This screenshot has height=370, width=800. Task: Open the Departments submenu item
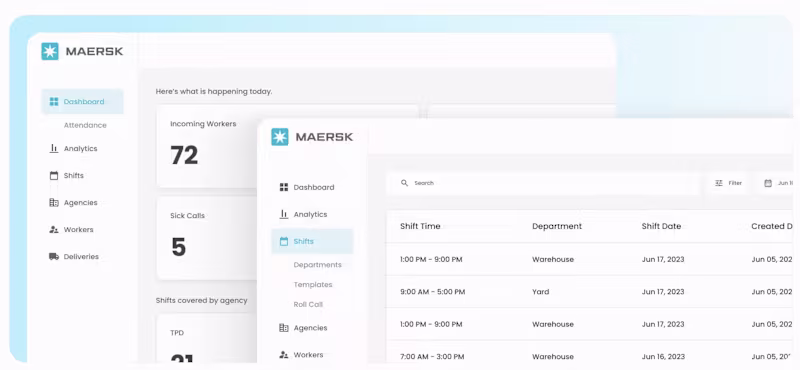pyautogui.click(x=317, y=265)
